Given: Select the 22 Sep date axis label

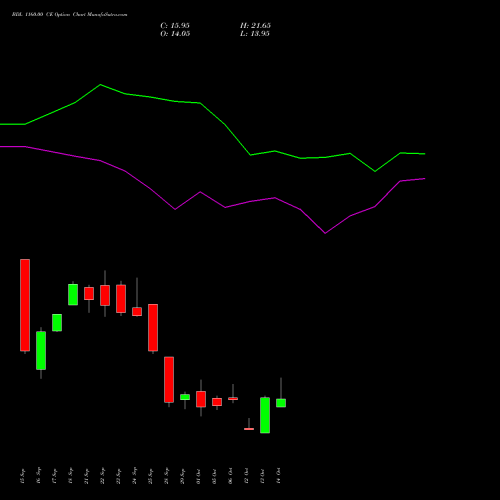Looking at the screenshot, I should click(x=103, y=476).
